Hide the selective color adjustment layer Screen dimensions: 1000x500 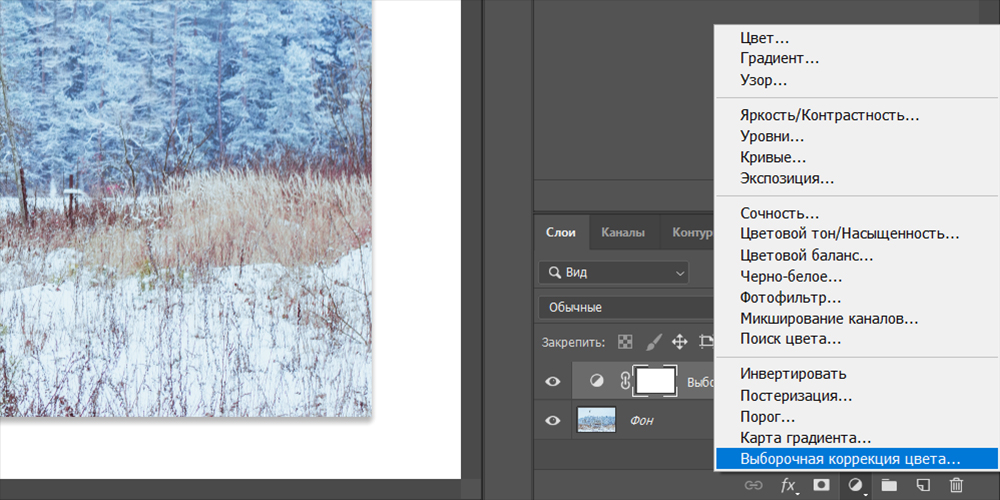552,382
